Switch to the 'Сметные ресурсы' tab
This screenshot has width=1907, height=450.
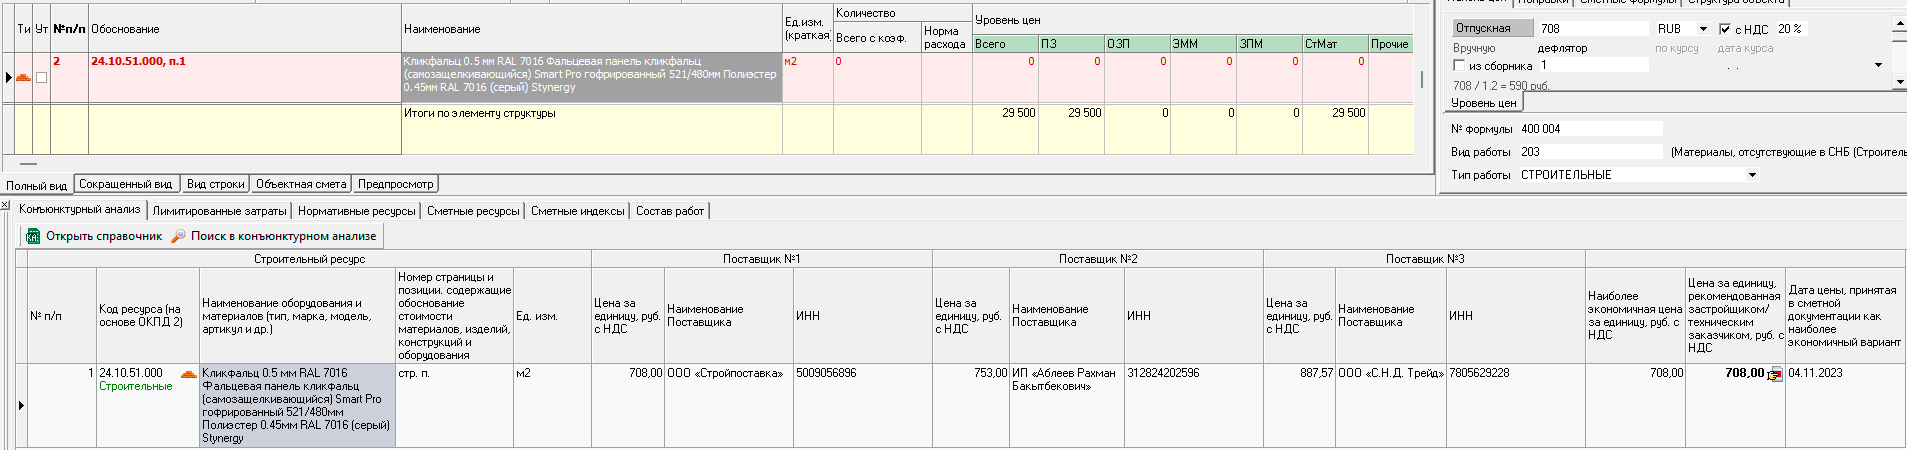pyautogui.click(x=473, y=211)
